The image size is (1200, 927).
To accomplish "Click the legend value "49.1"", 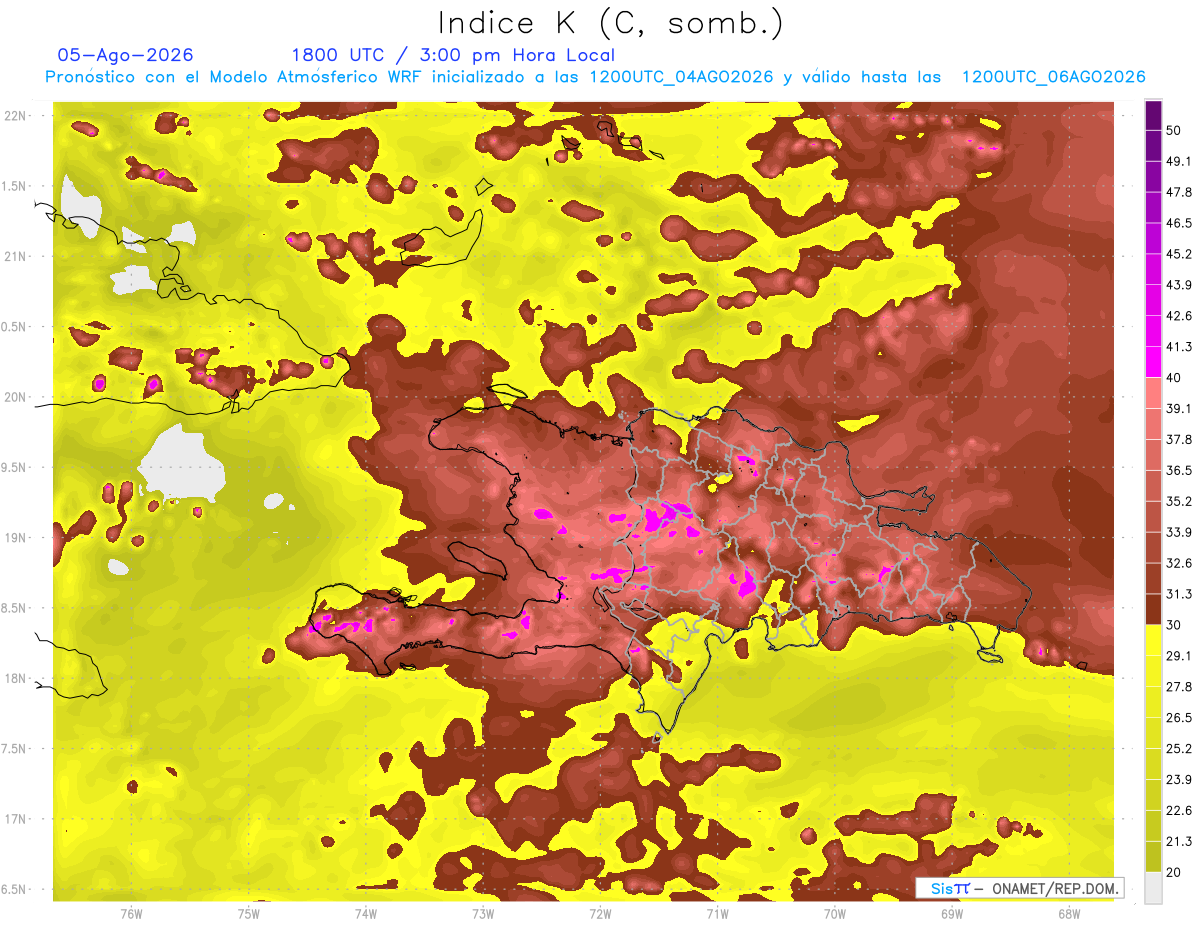I will [x=1179, y=161].
